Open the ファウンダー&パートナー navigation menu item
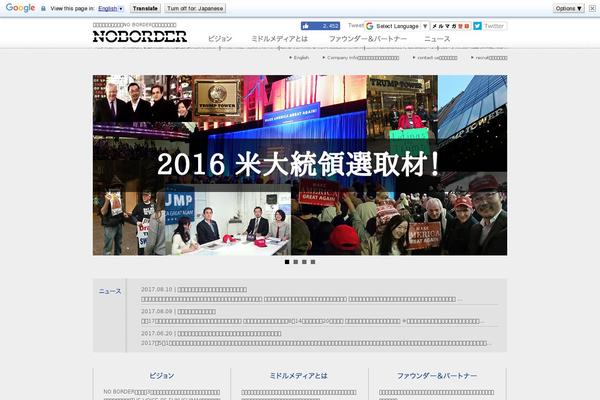 tap(368, 39)
